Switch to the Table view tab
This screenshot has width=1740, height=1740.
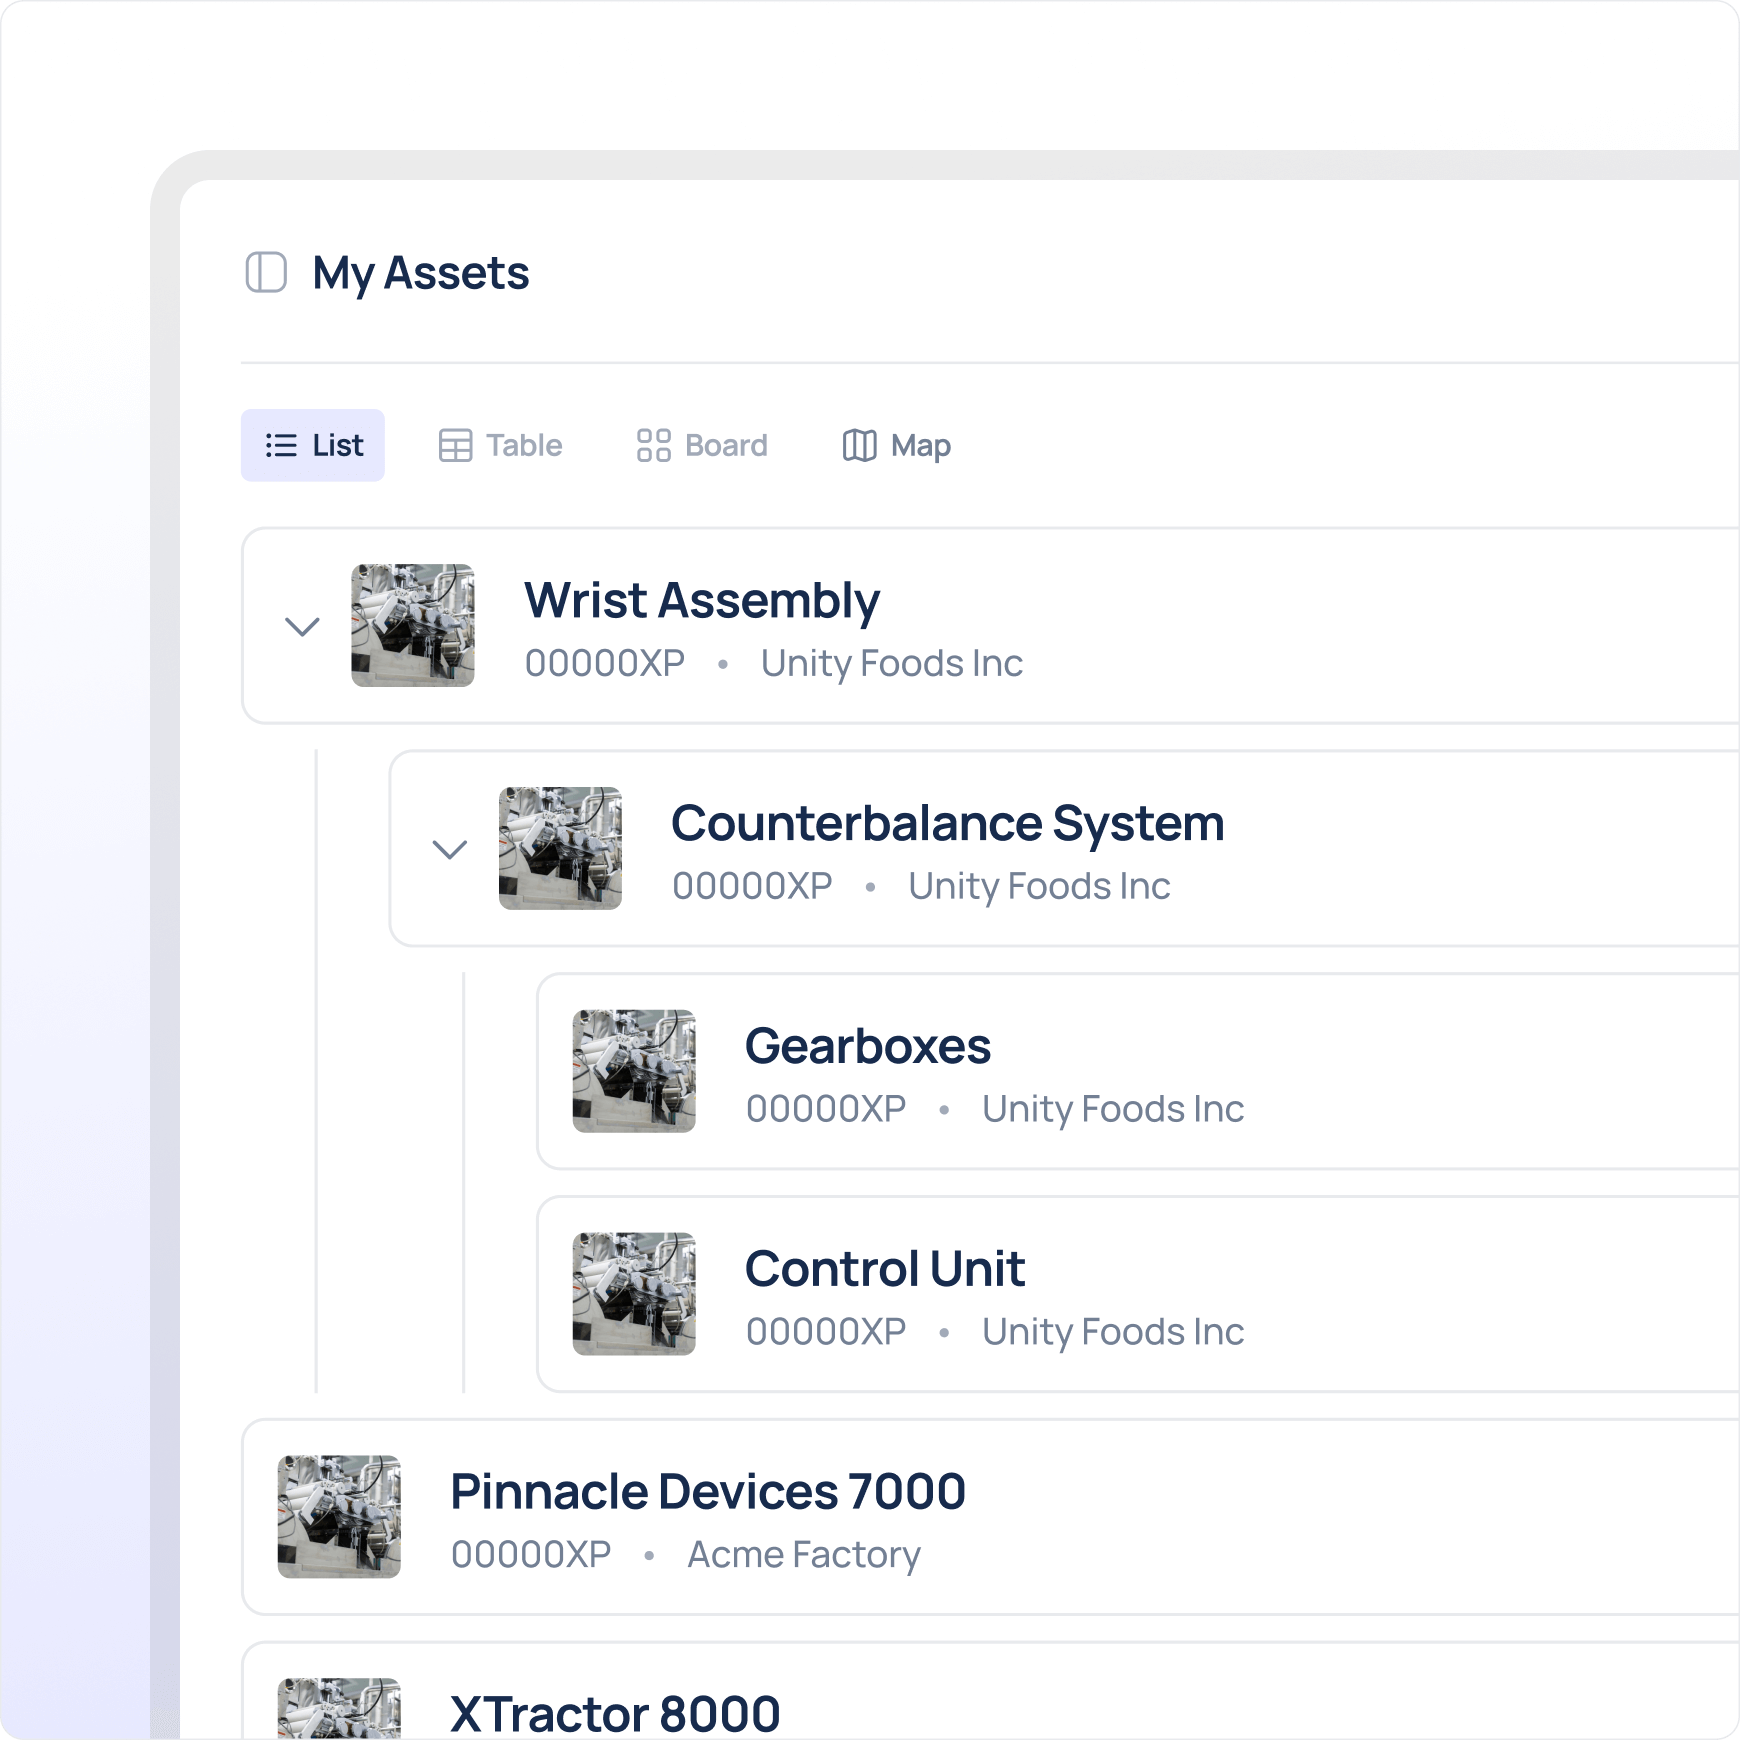tap(500, 445)
